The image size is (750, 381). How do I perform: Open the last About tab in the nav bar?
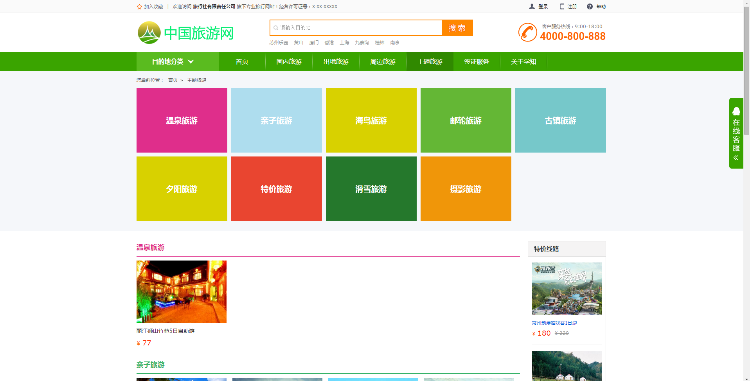tap(523, 62)
